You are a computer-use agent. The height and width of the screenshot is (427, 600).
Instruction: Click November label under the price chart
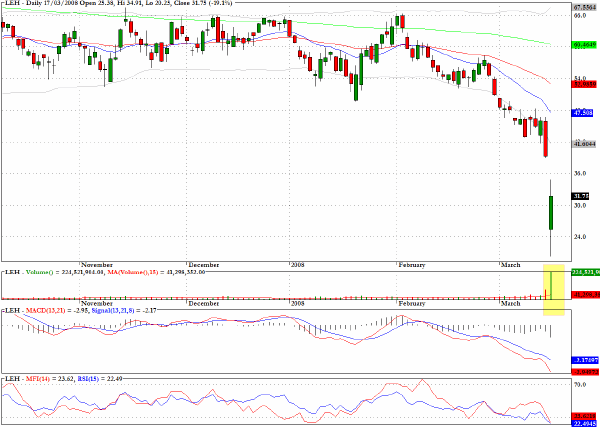(97, 265)
